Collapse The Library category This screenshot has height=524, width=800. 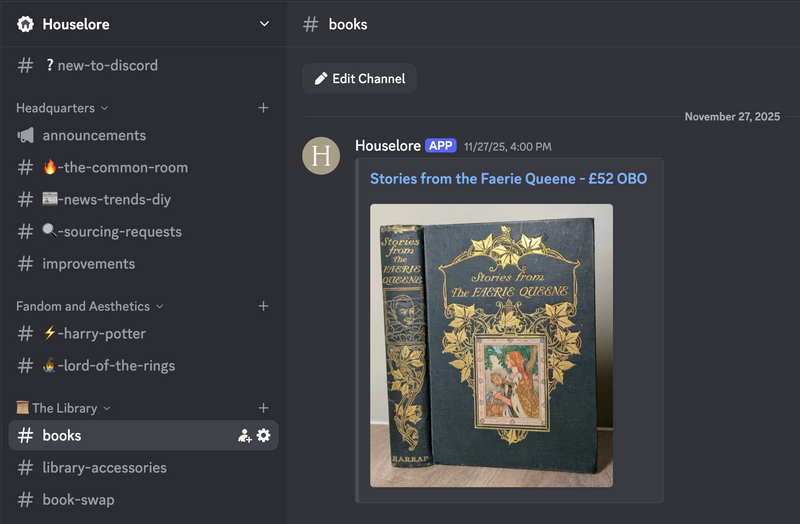coord(64,408)
